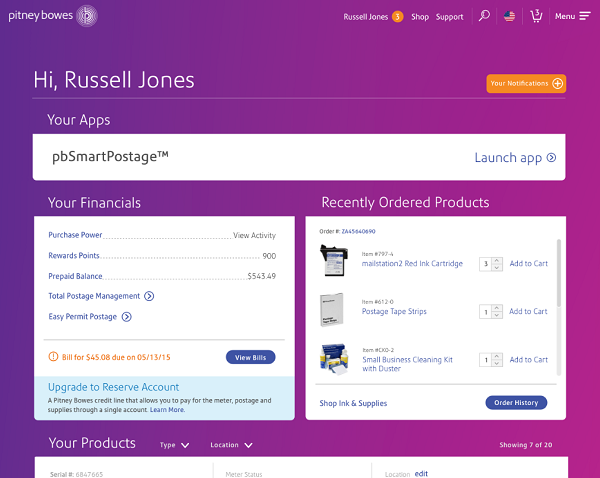
Task: Click Learn More about Reserve Account
Action: 167,410
